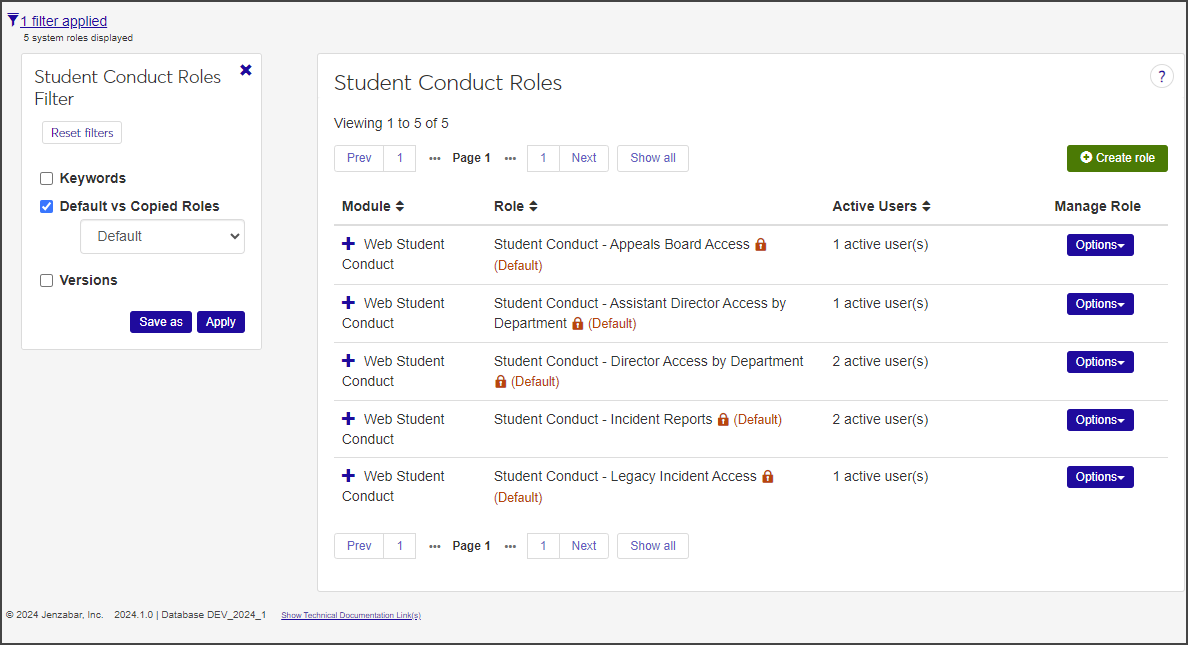The width and height of the screenshot is (1188, 645).
Task: Click lock icon beside Director Access by Department
Action: pyautogui.click(x=501, y=382)
